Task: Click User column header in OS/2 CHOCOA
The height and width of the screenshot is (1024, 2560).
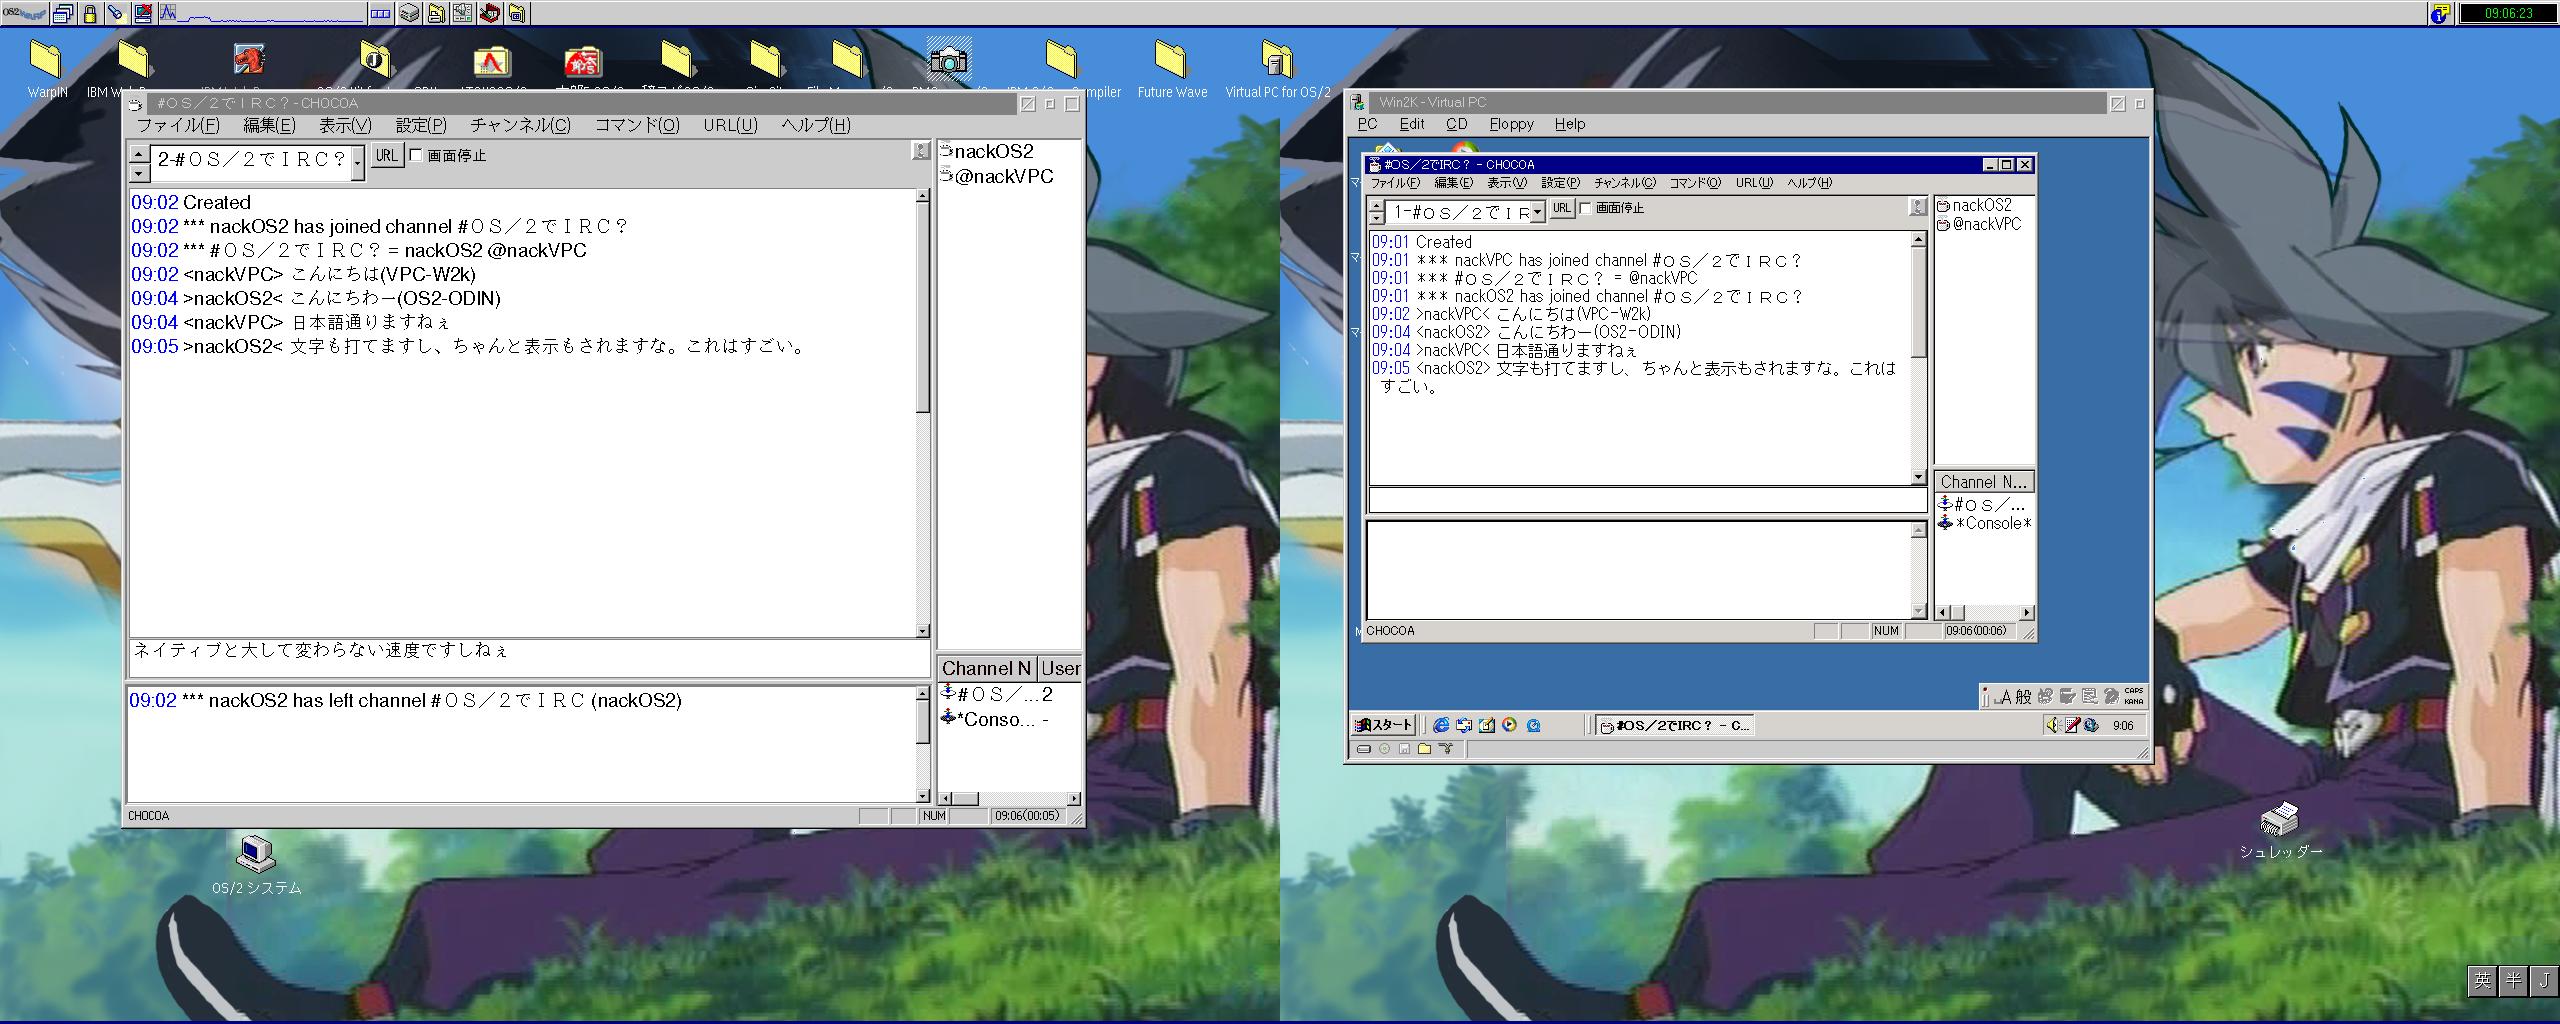Action: point(1060,668)
